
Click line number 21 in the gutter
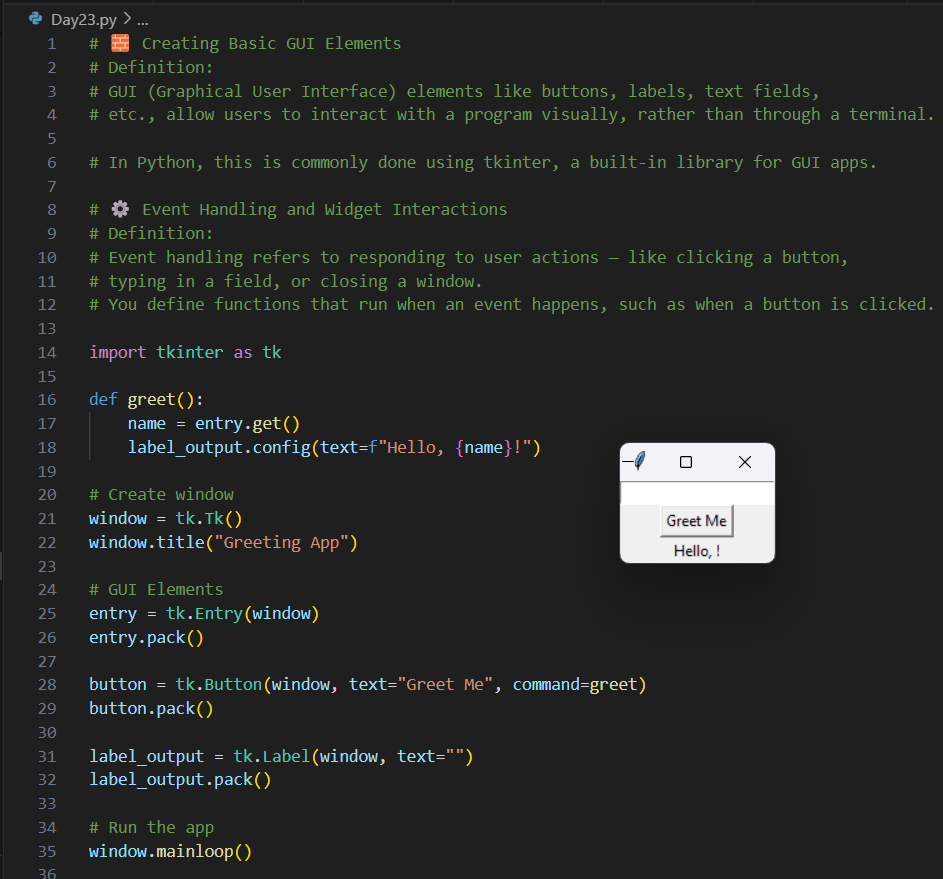pos(47,518)
